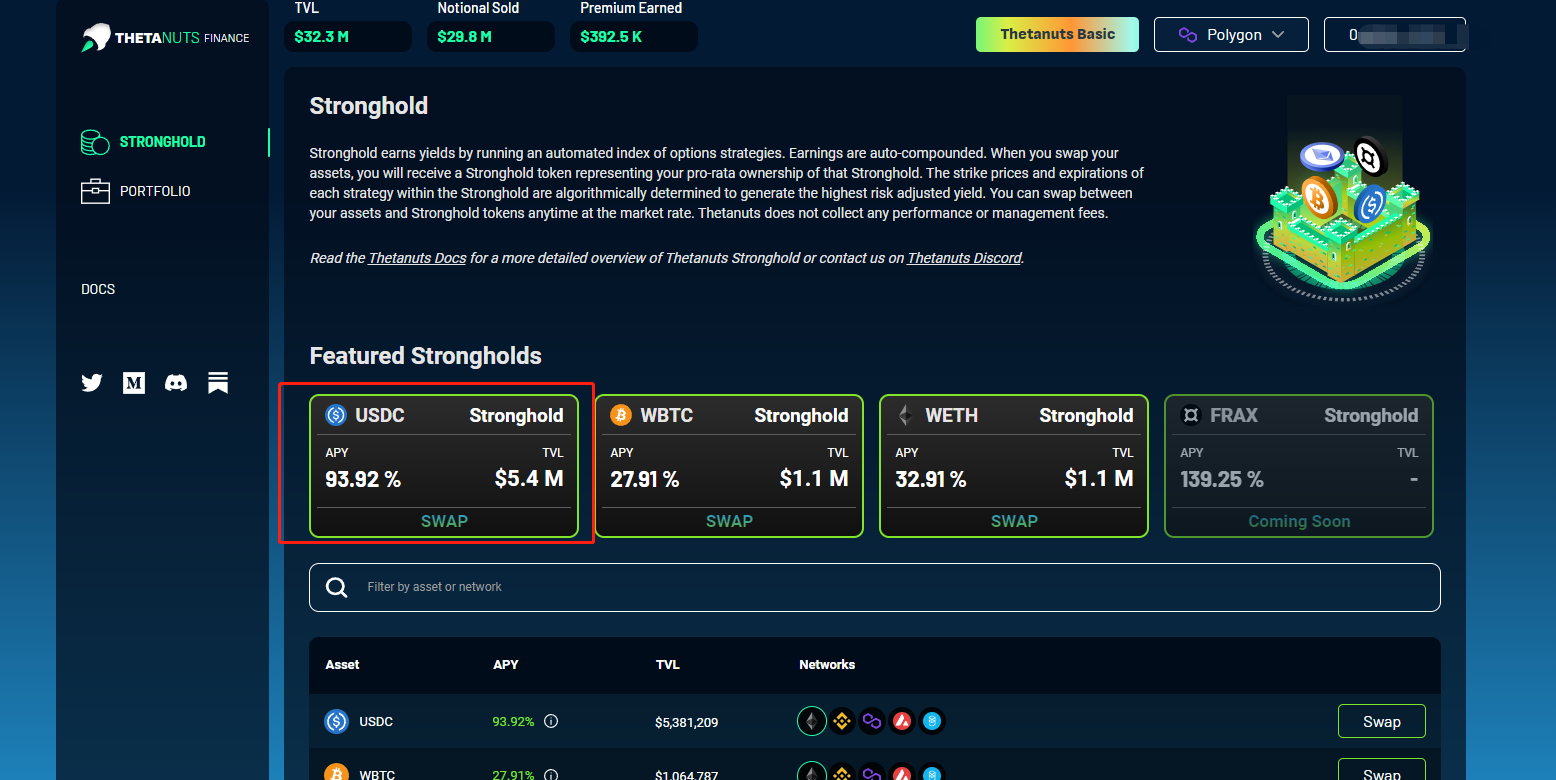
Task: Click the Swap button in USDC table row
Action: pos(1382,721)
